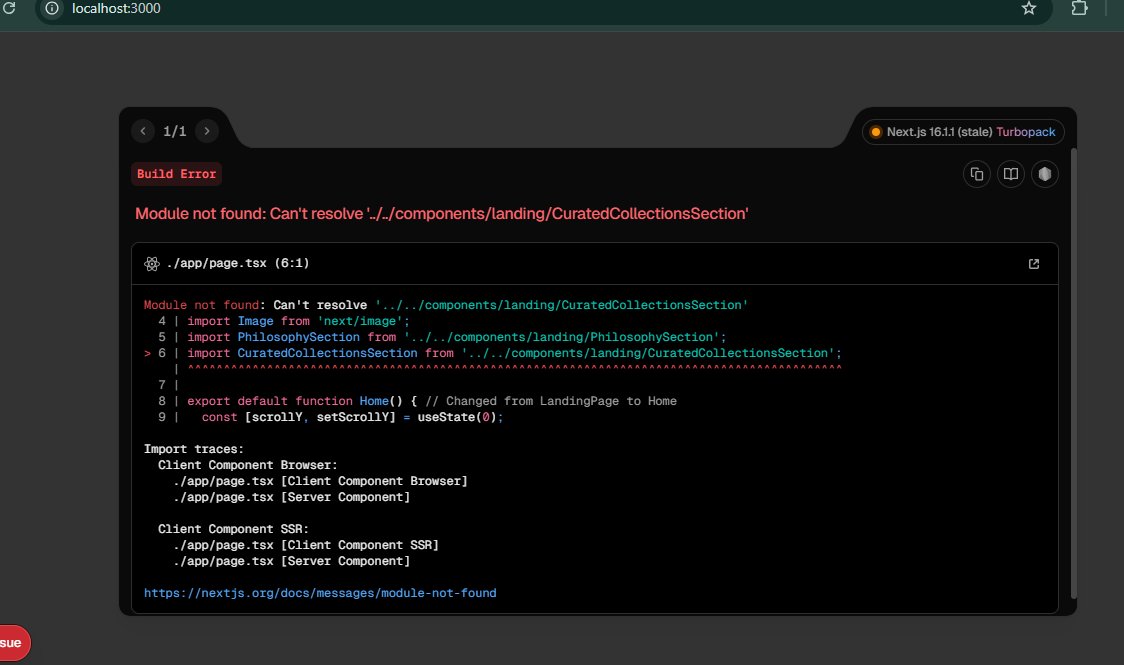Go to the previous error arrow
The height and width of the screenshot is (665, 1124).
pos(143,131)
